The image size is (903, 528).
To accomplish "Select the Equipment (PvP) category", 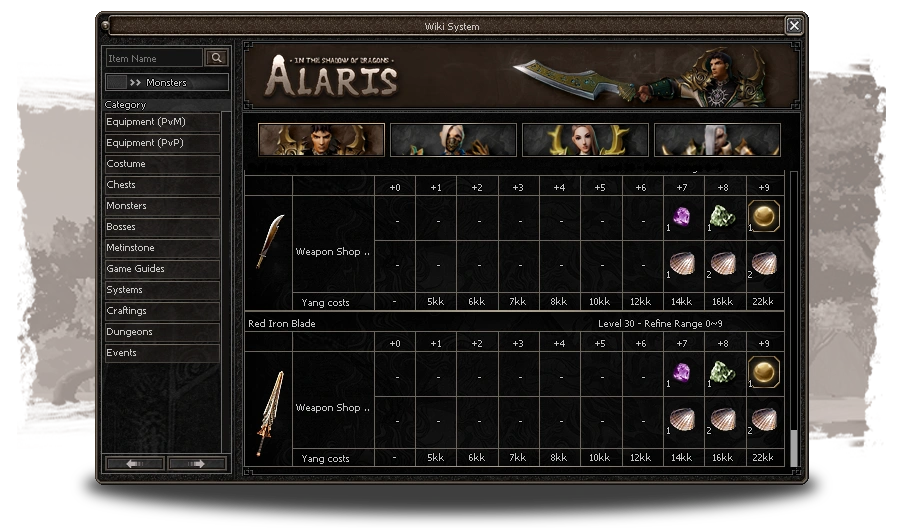I will click(162, 143).
